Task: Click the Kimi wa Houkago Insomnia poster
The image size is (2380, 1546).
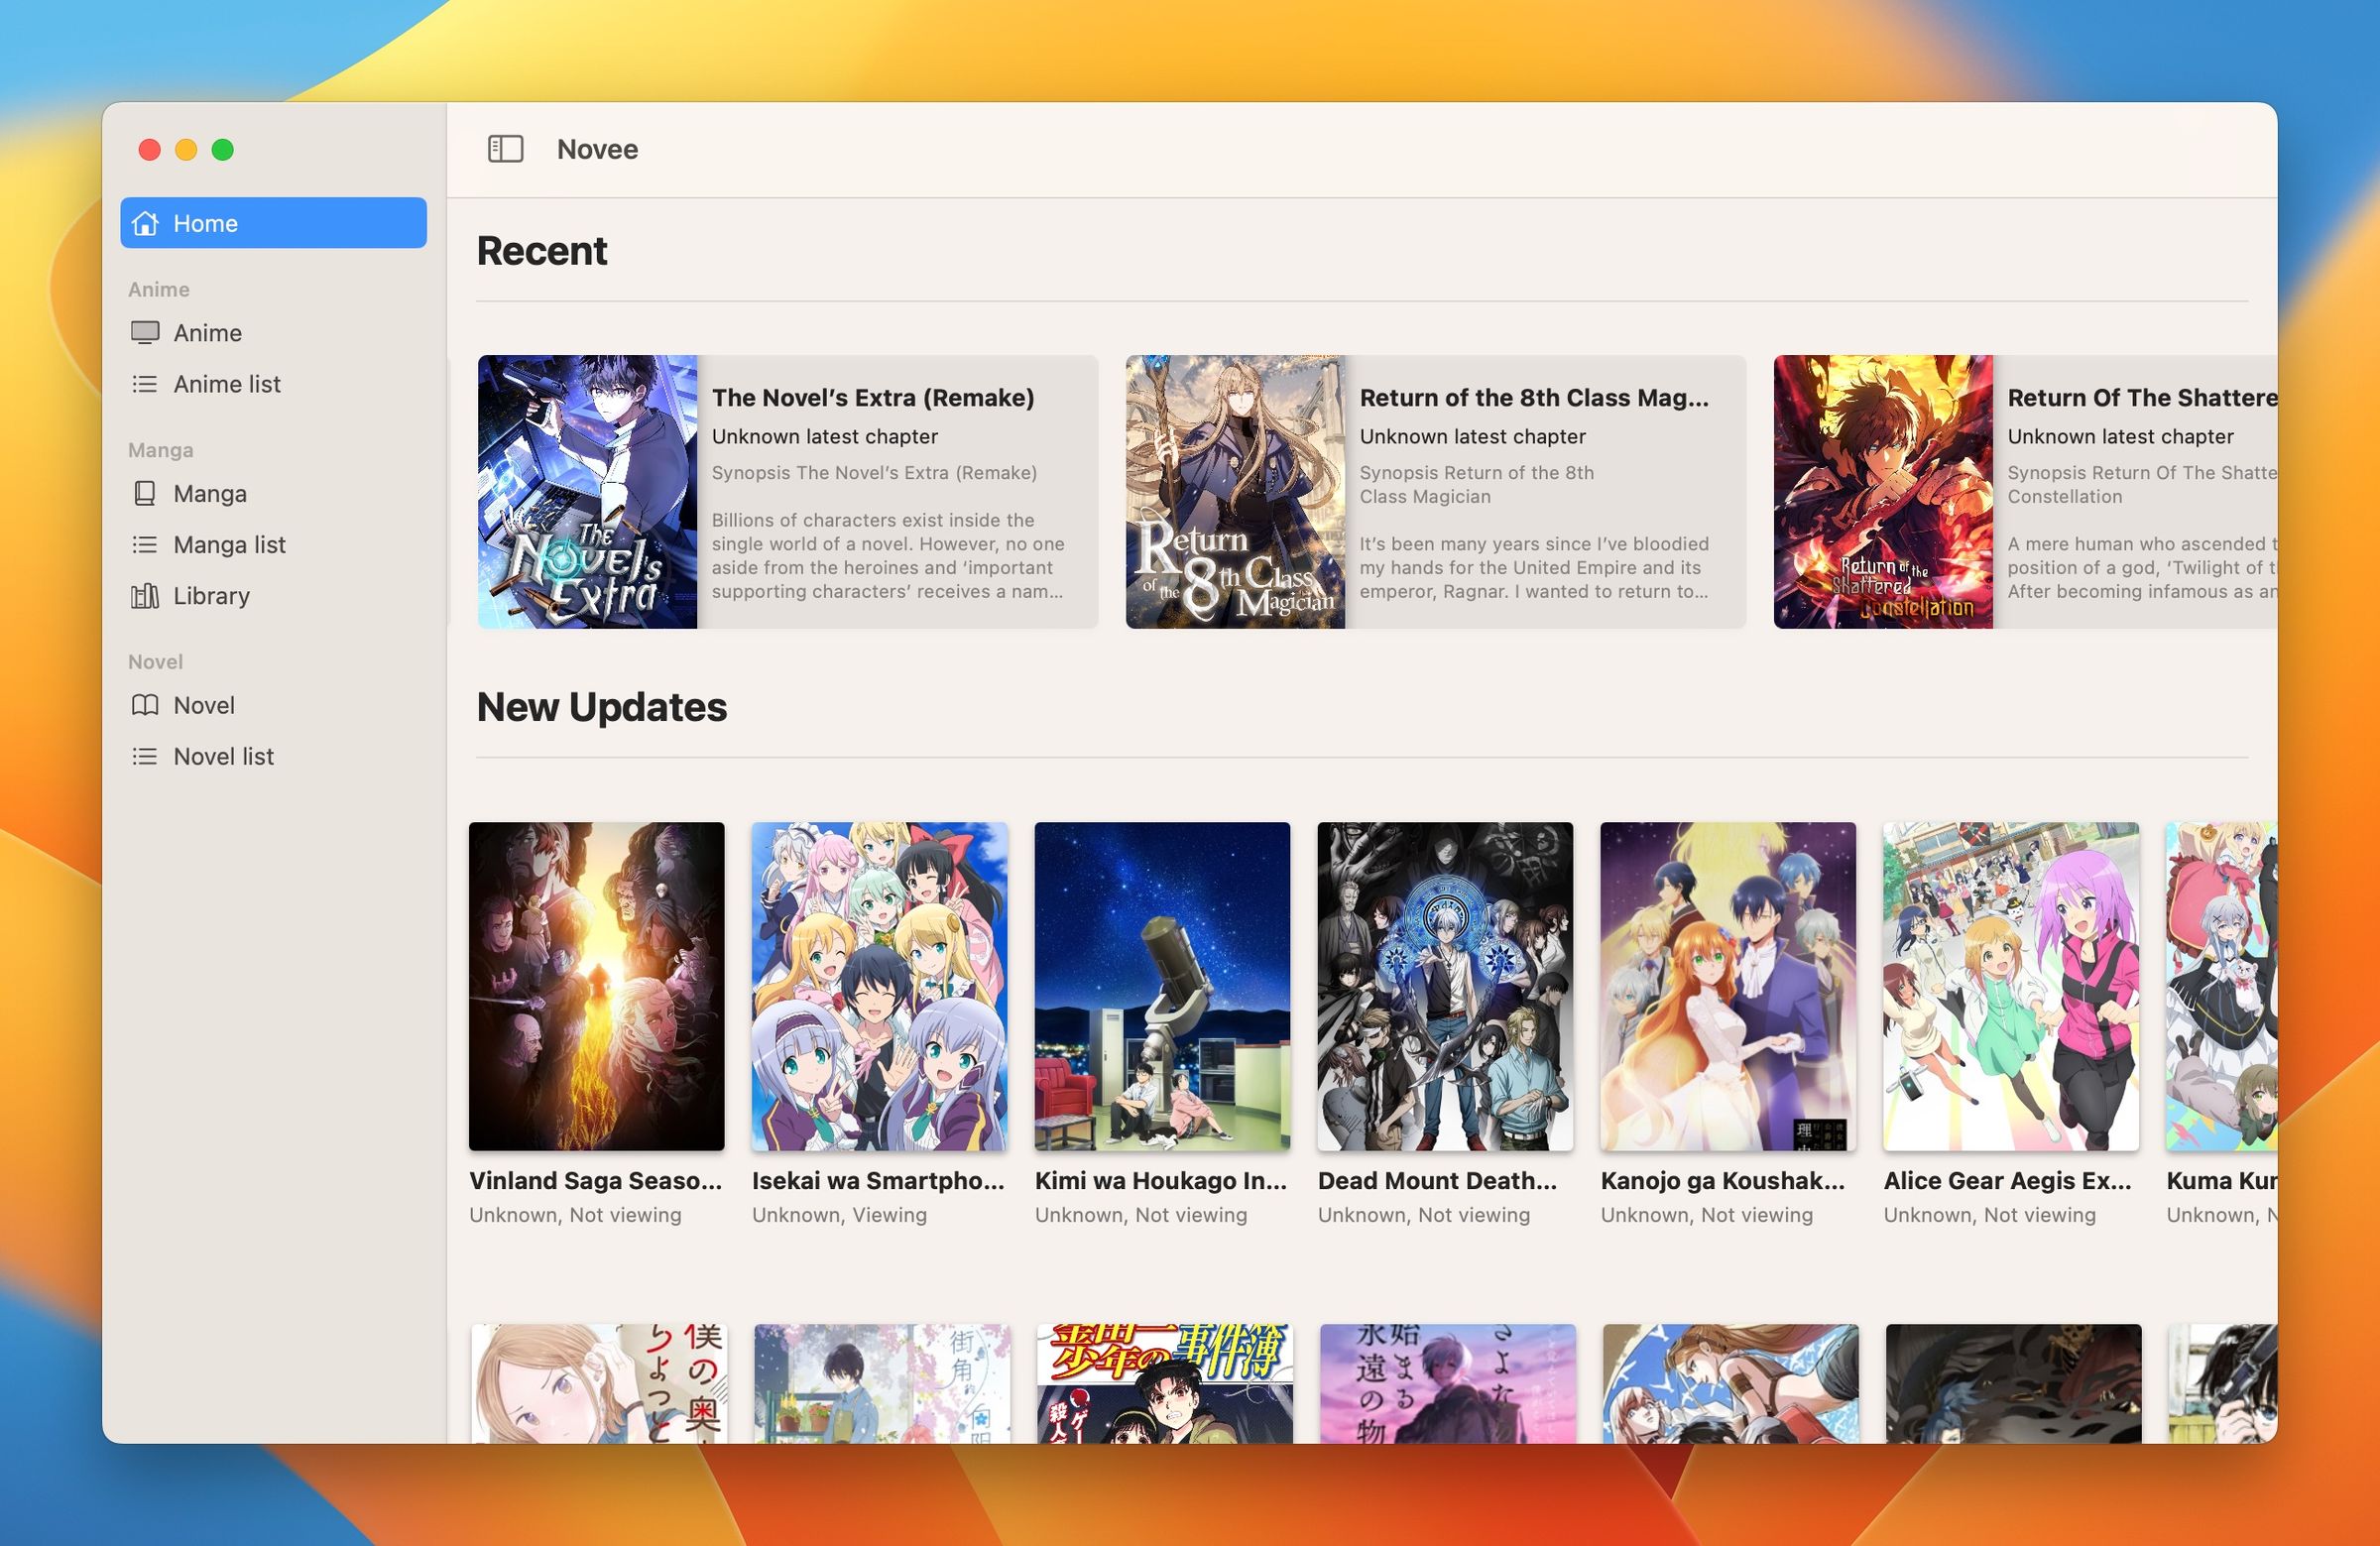Action: 1162,985
